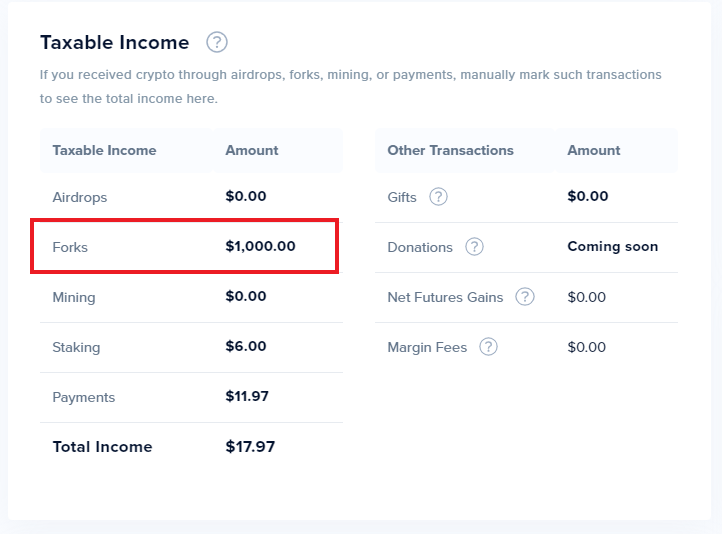Click Net Futures Gains help icon

(x=525, y=297)
